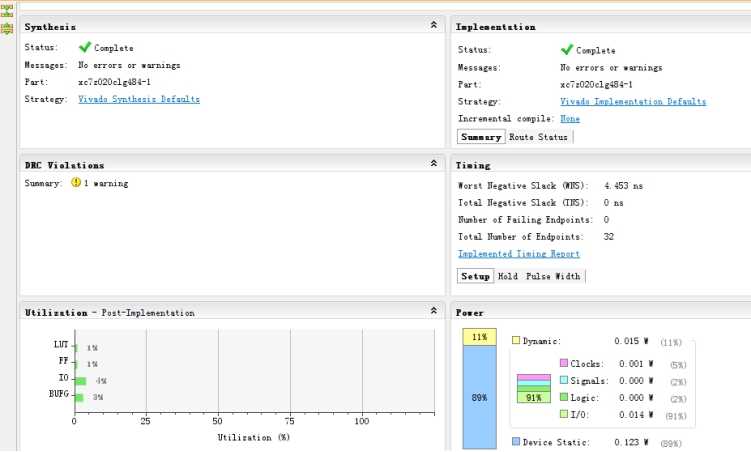Viewport: 751px width, 452px height.
Task: Click the Synthesis green checkmark icon
Action: pyautogui.click(x=85, y=47)
